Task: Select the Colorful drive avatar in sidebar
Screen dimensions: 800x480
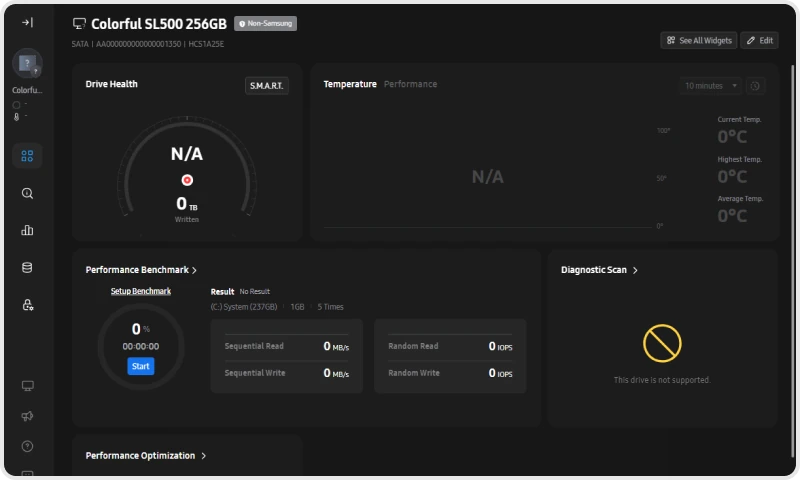Action: (27, 63)
